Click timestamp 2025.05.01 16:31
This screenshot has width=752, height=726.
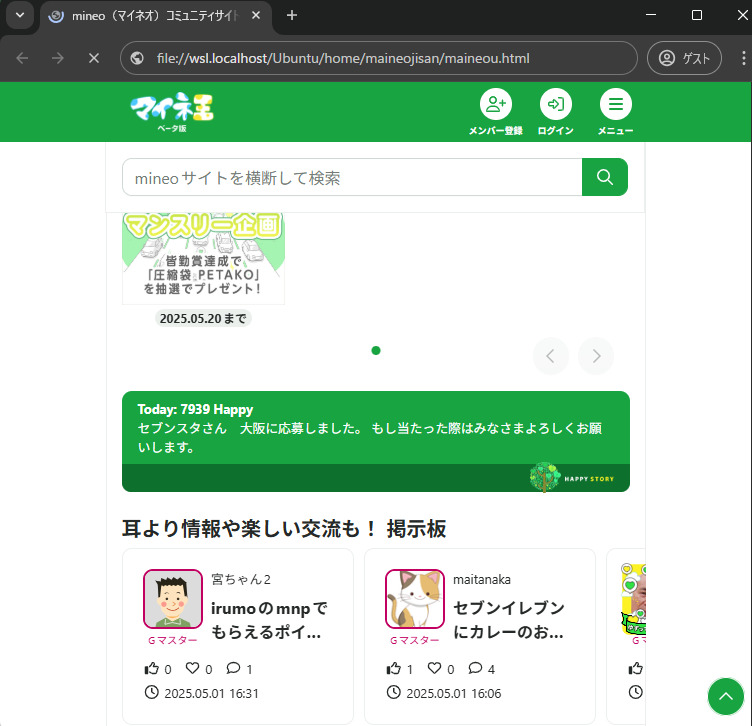tap(212, 693)
